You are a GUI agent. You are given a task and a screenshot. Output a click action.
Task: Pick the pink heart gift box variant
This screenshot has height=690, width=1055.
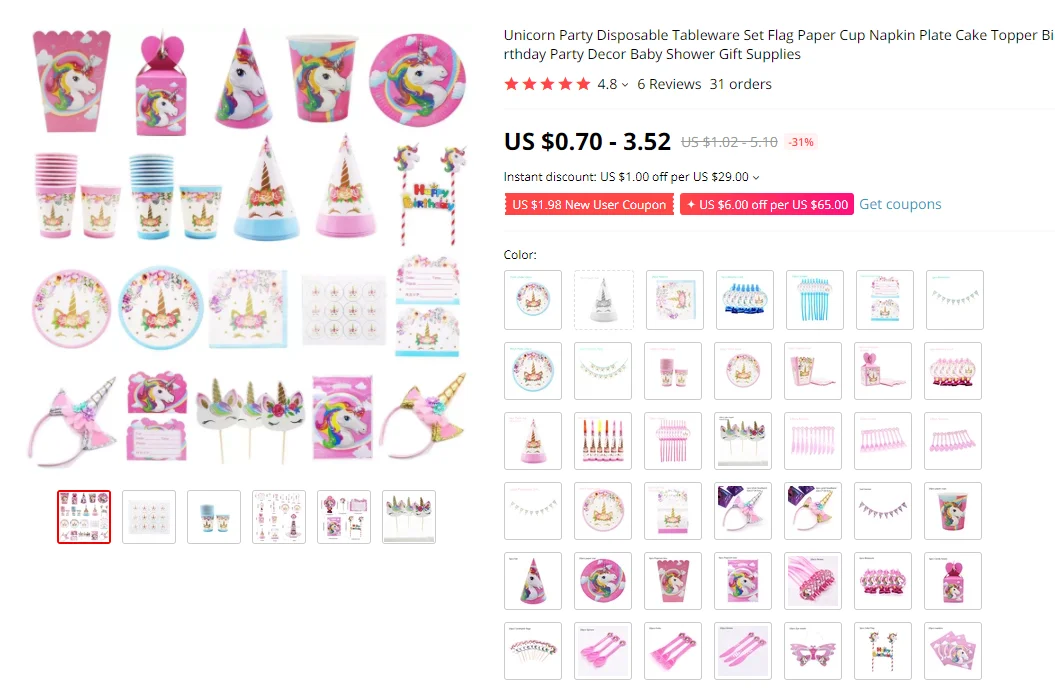[883, 371]
